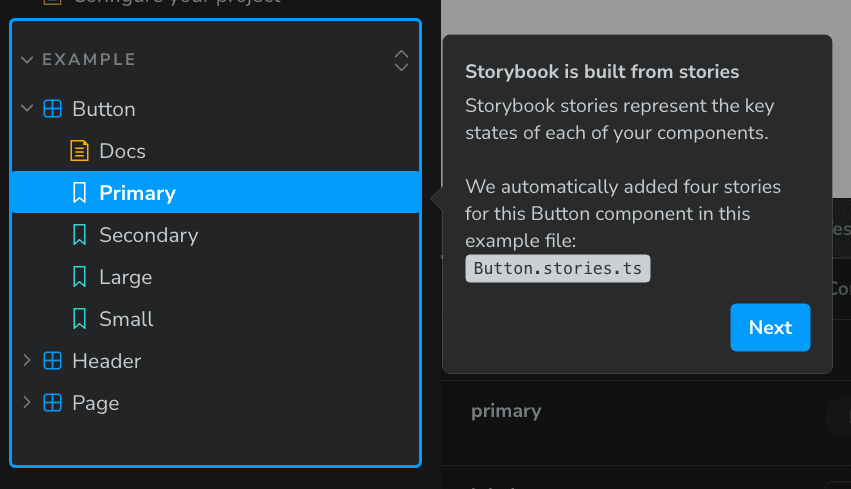This screenshot has width=851, height=489.
Task: Expand the Page component chevron
Action: tap(27, 402)
